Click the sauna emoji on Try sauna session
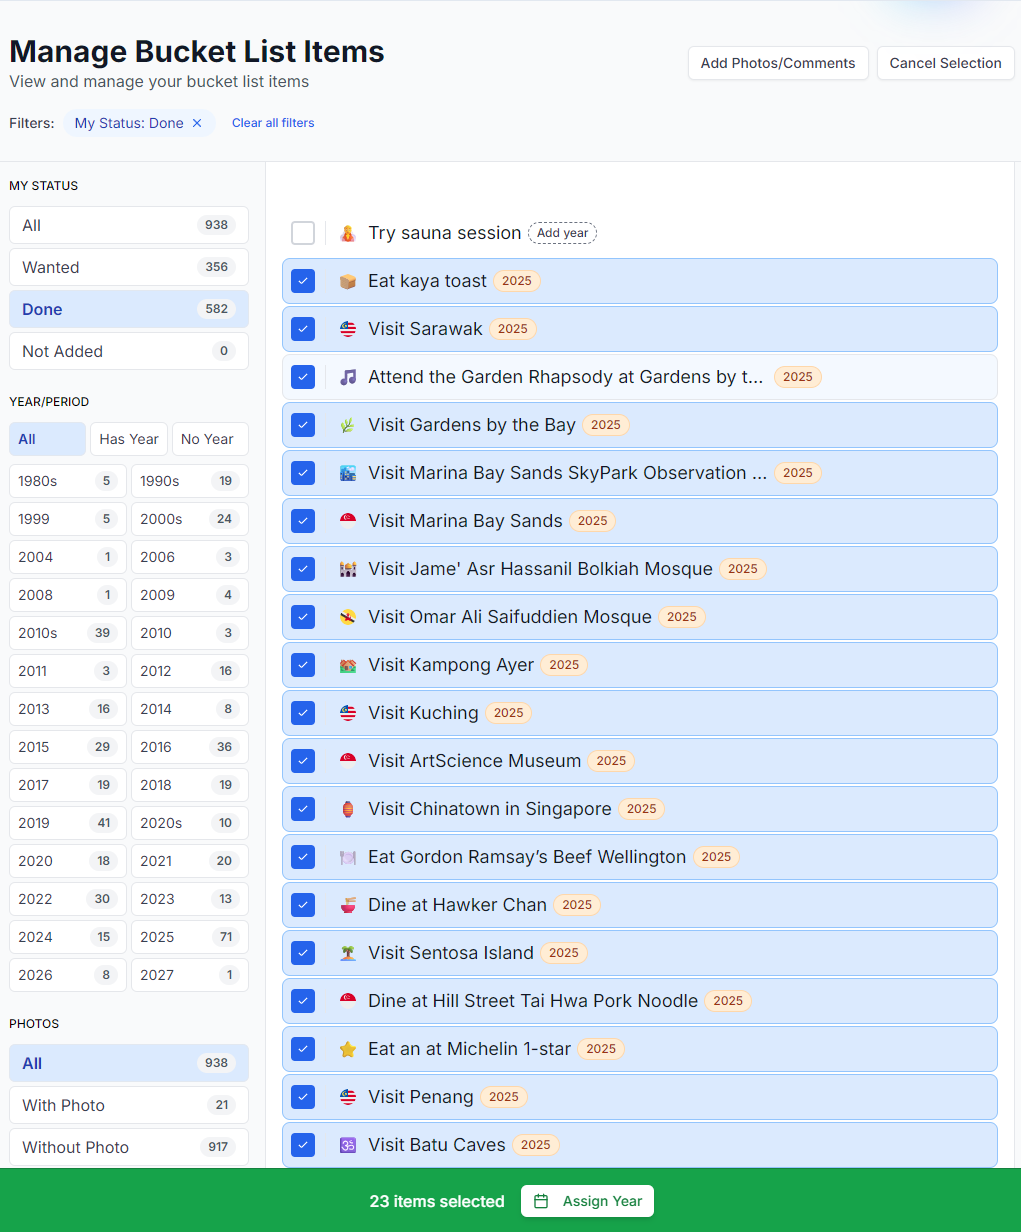Image resolution: width=1021 pixels, height=1232 pixels. [x=347, y=232]
